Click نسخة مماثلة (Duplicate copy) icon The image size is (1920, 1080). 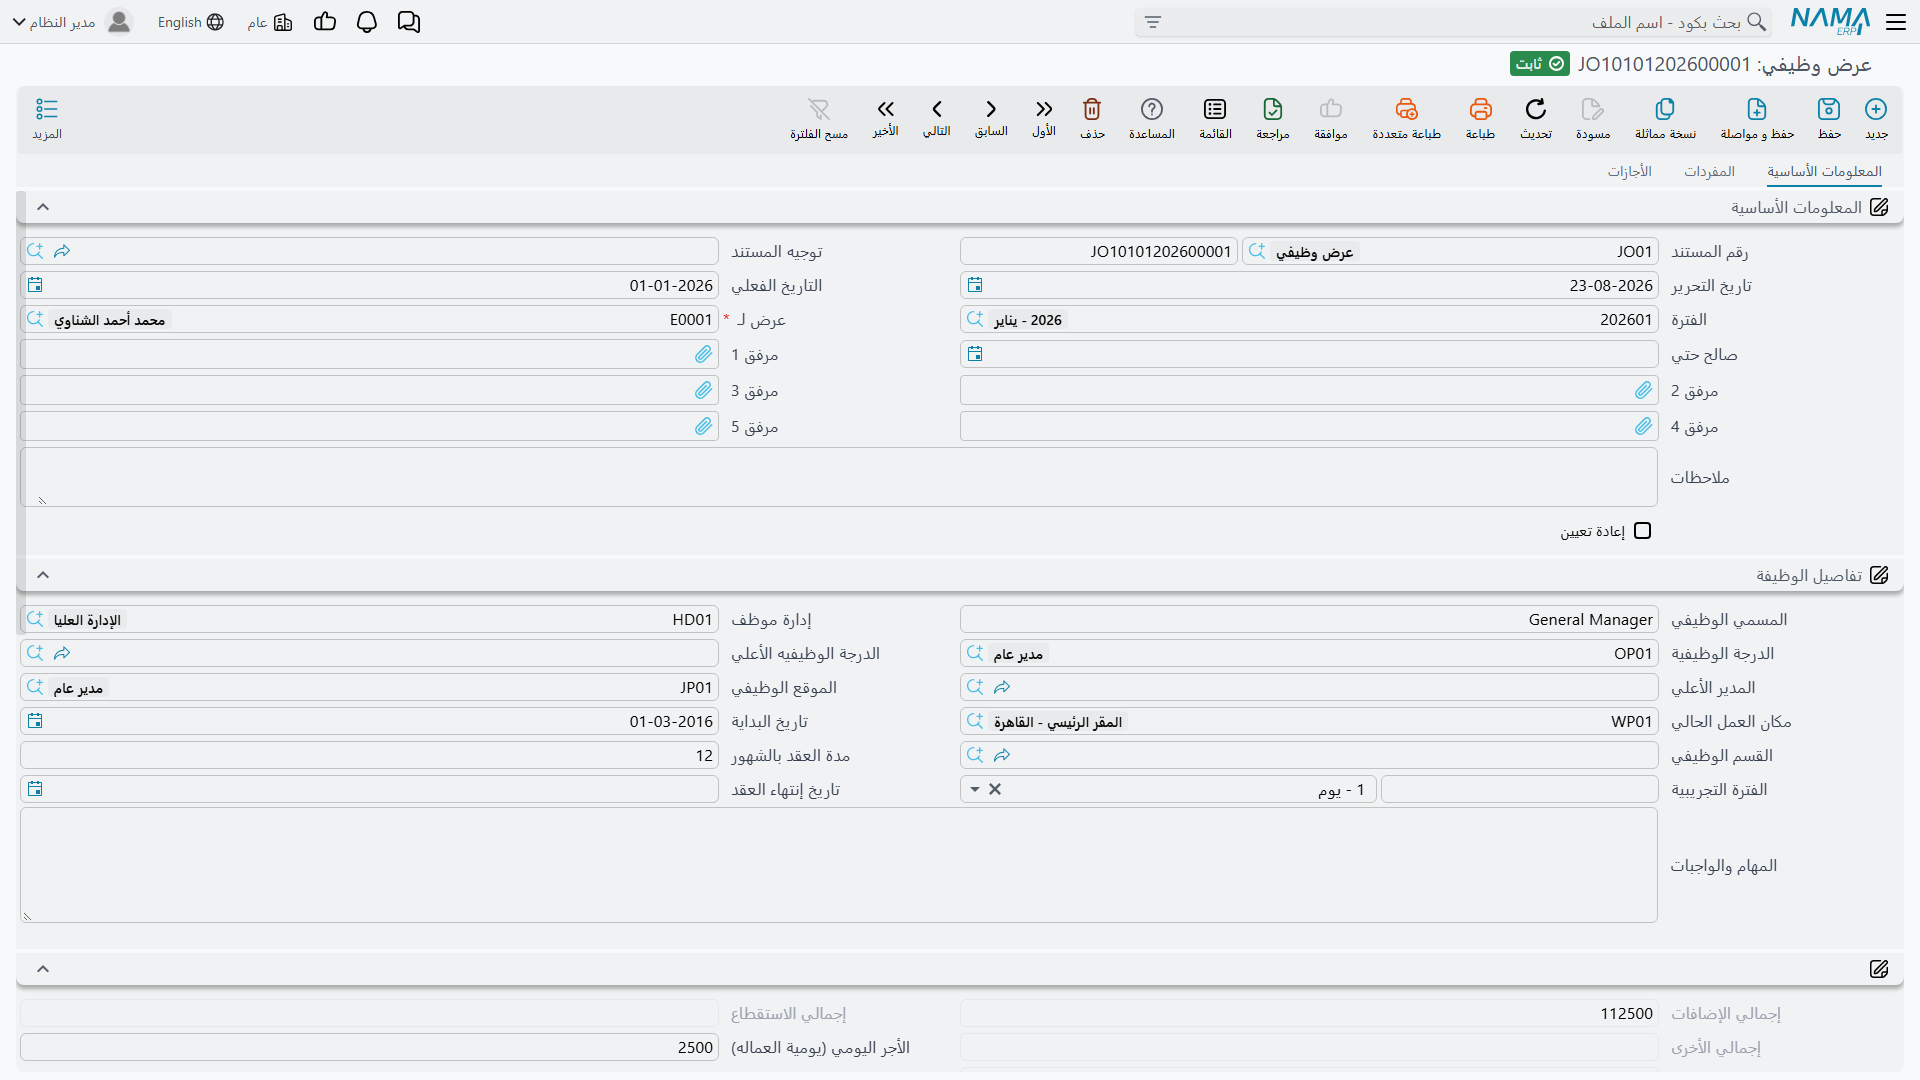[1665, 109]
